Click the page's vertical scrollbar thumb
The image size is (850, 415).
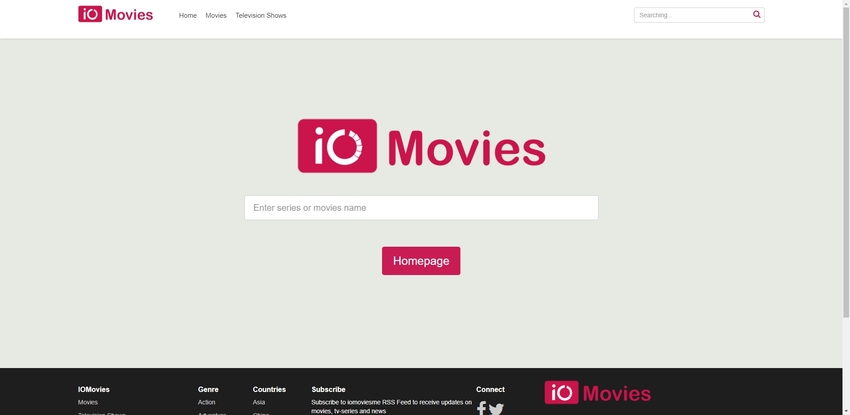(846, 161)
